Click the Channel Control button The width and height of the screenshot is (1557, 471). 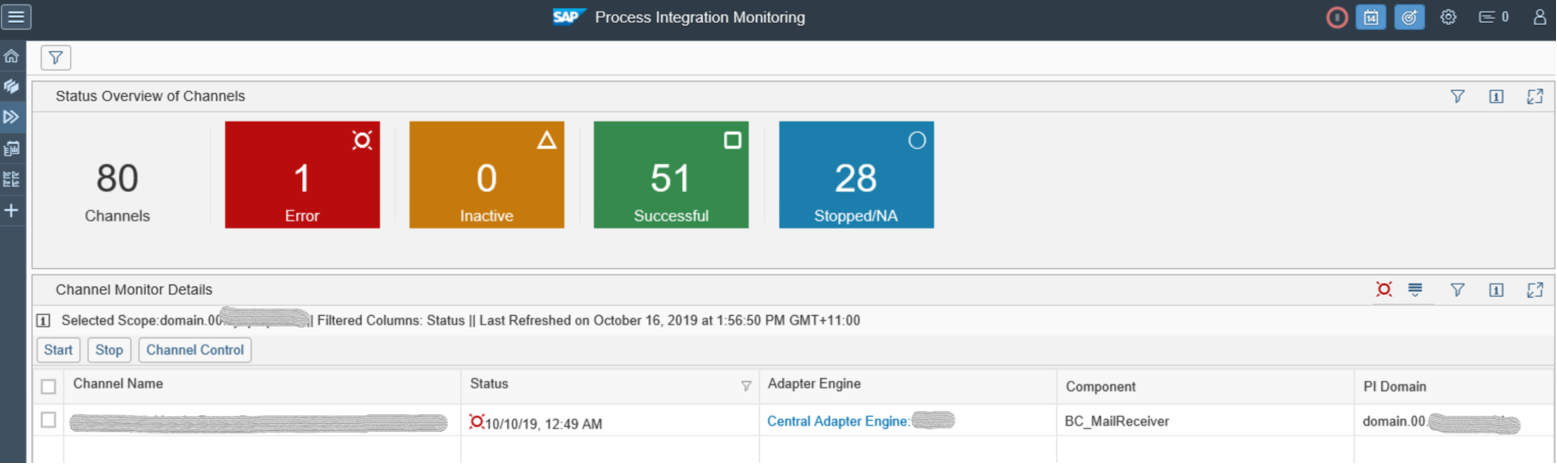click(x=195, y=350)
